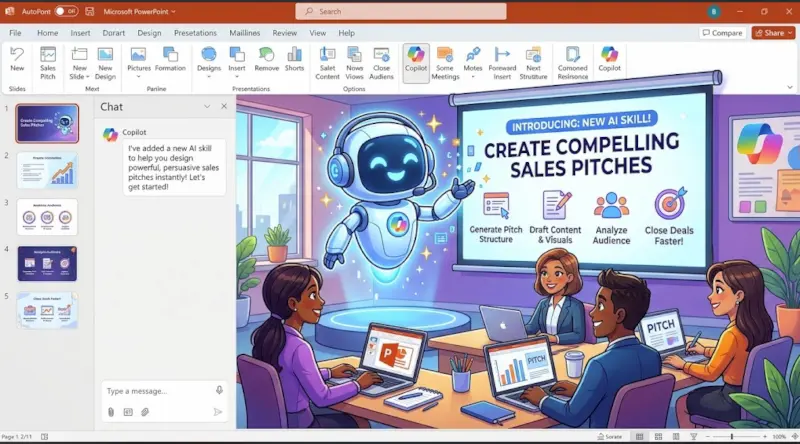
Task: Click the Page 1 2/11 status text
Action: click(17, 437)
